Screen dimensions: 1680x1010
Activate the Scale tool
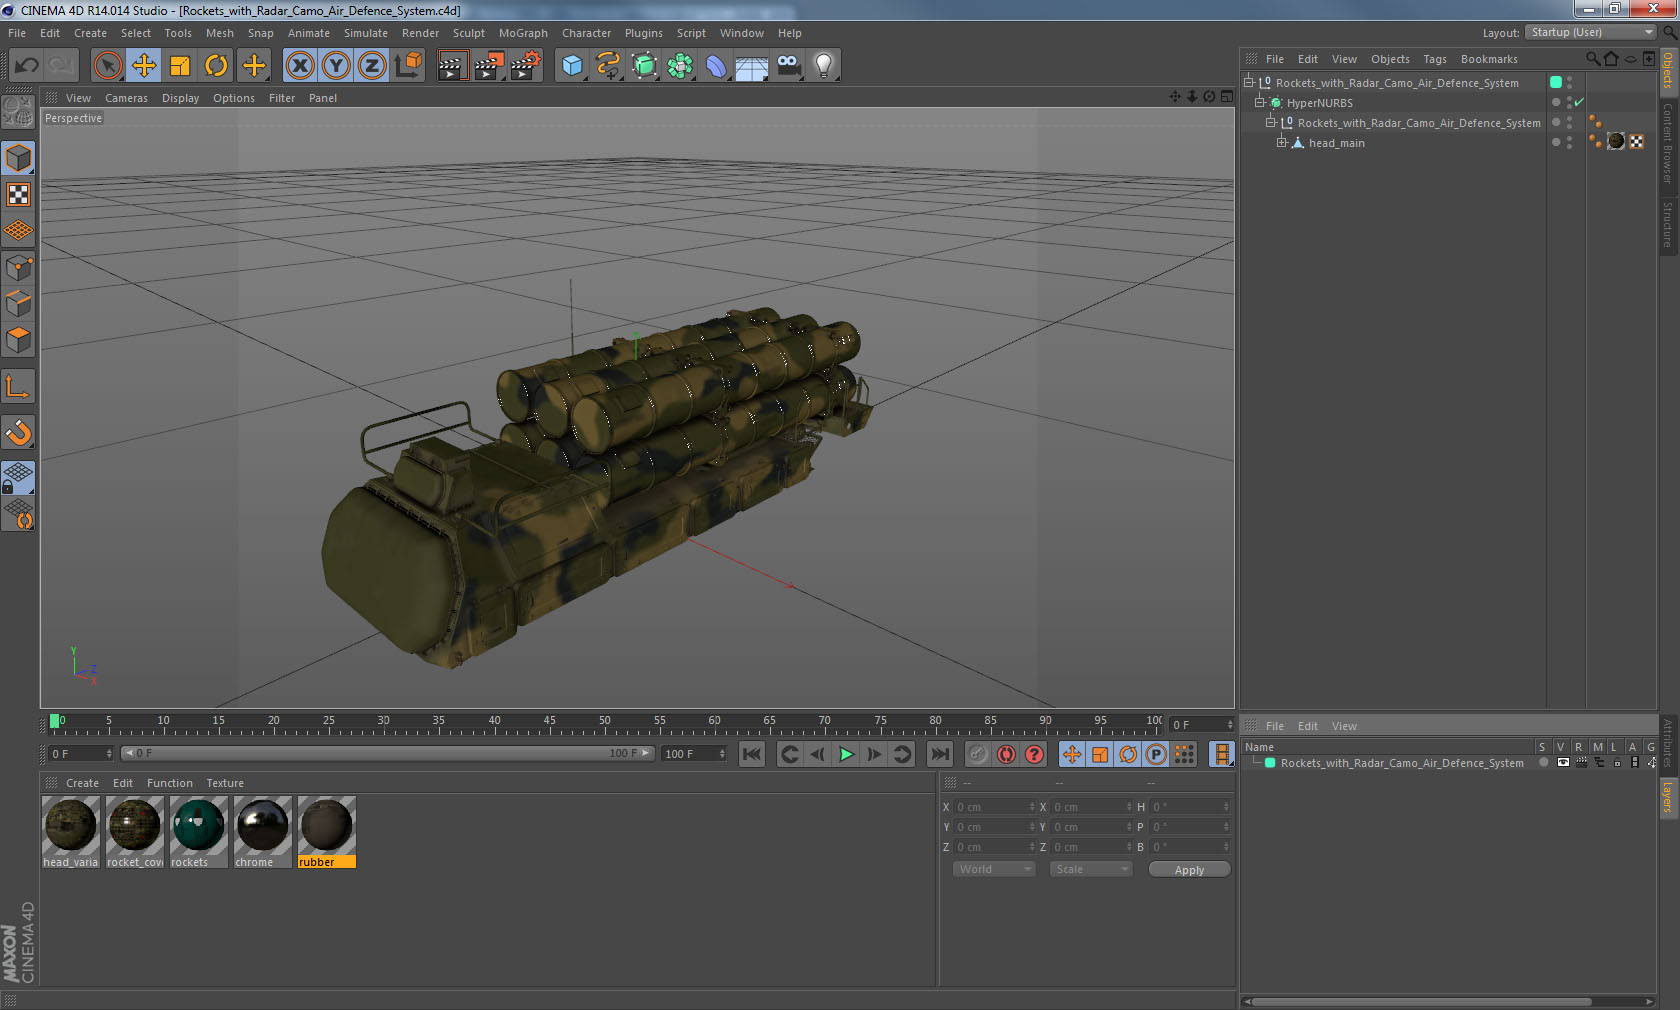tap(180, 66)
